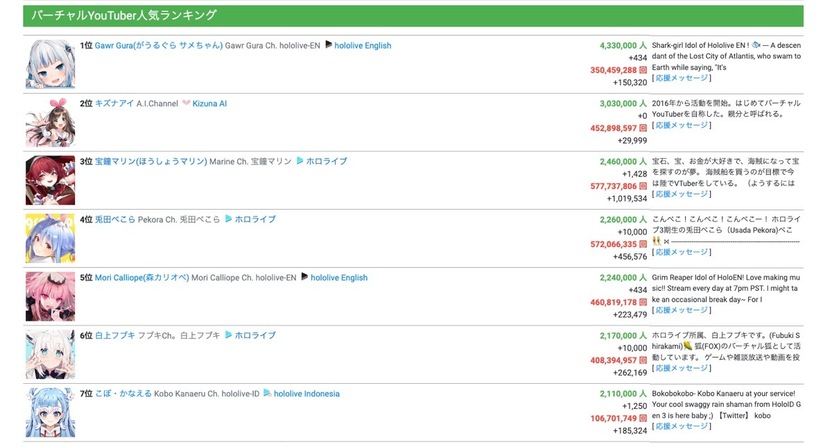832x447 pixels.
Task: Click 応援メッセージ link in Gawr Gura row
Action: (681, 78)
